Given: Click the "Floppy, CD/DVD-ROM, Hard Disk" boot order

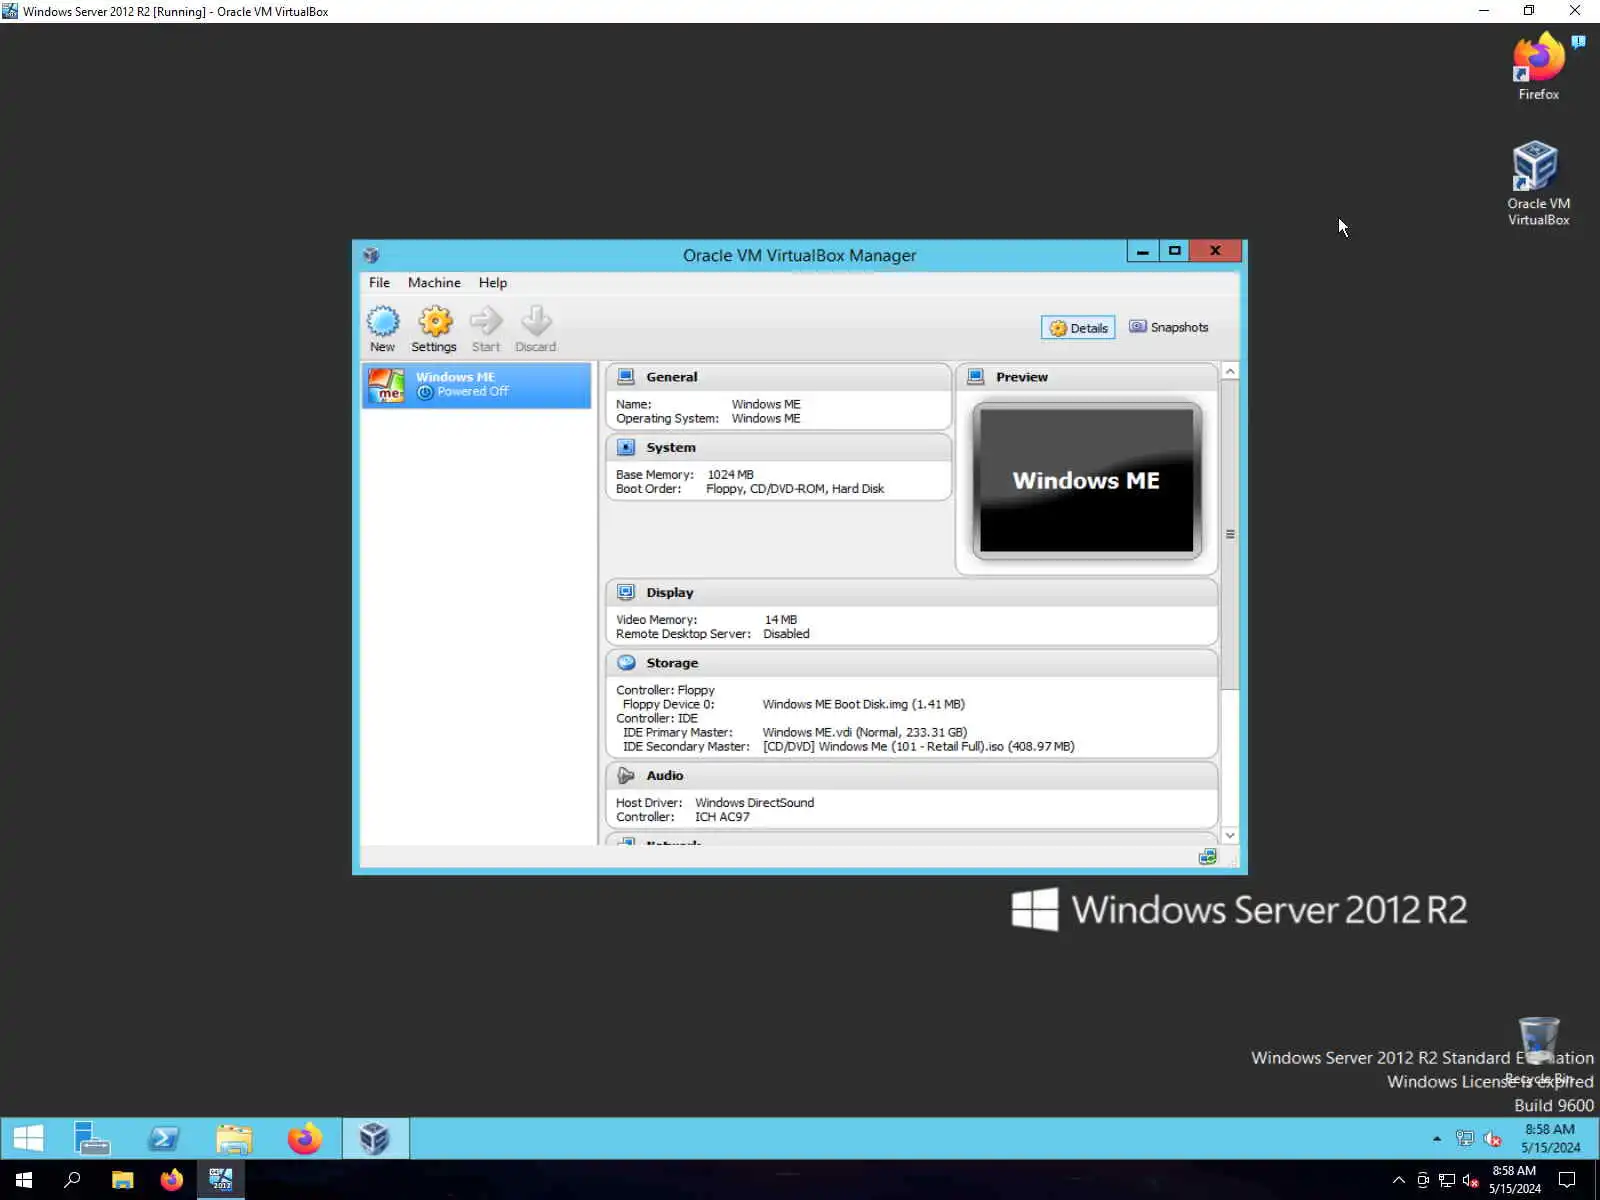Looking at the screenshot, I should (795, 489).
